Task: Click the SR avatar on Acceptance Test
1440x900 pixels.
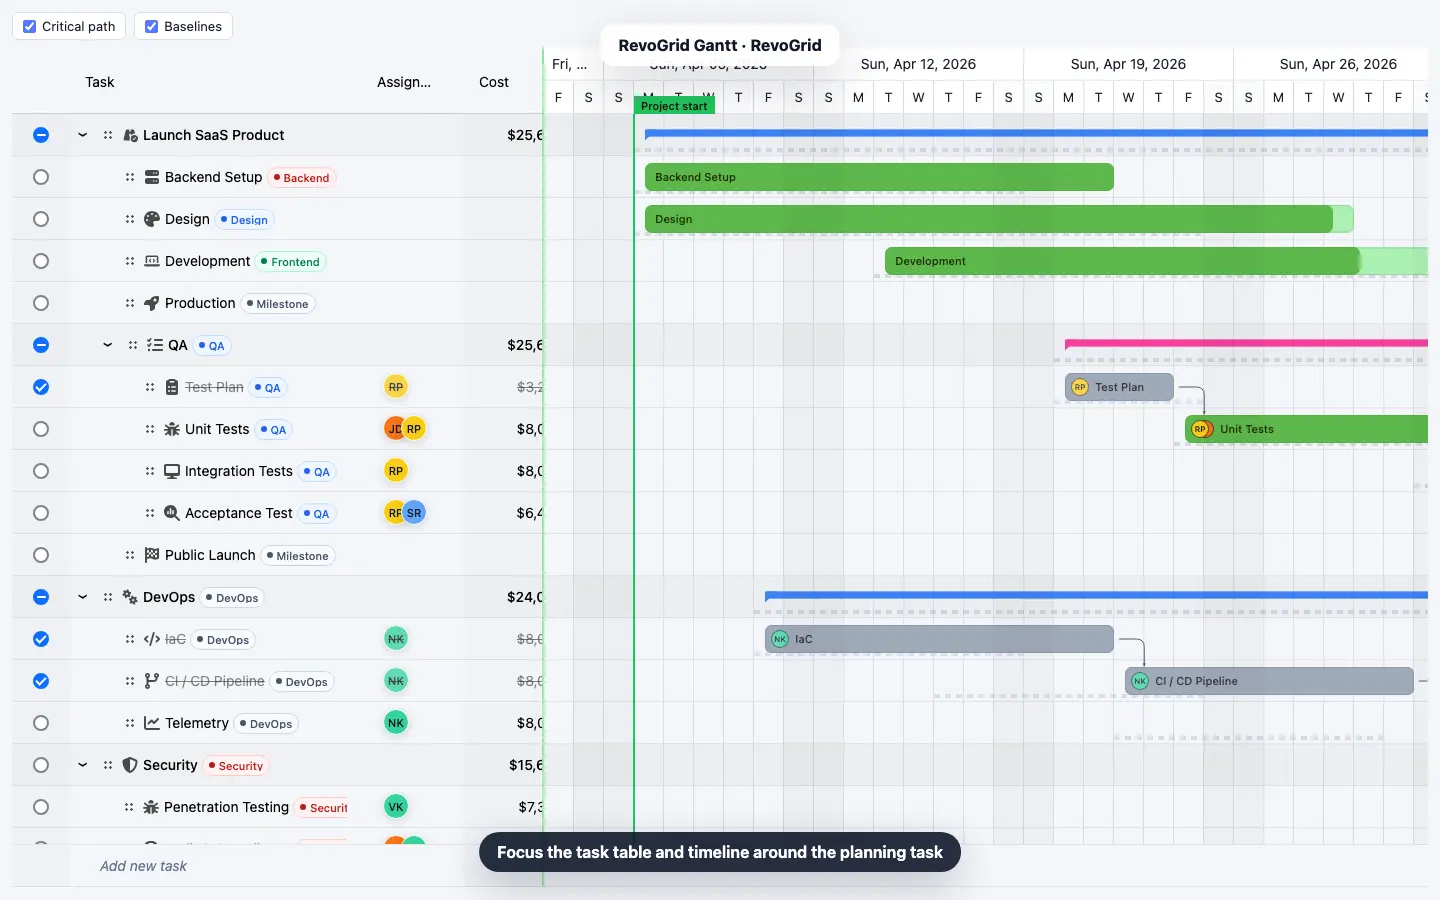Action: tap(415, 513)
